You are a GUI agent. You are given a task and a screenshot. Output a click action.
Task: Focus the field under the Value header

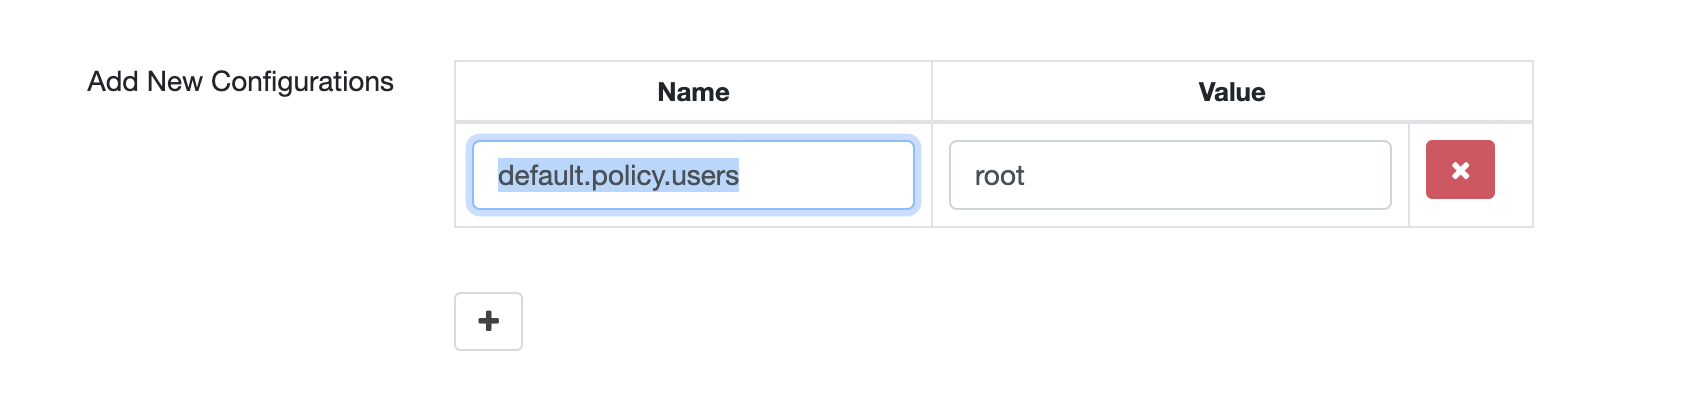(1170, 175)
